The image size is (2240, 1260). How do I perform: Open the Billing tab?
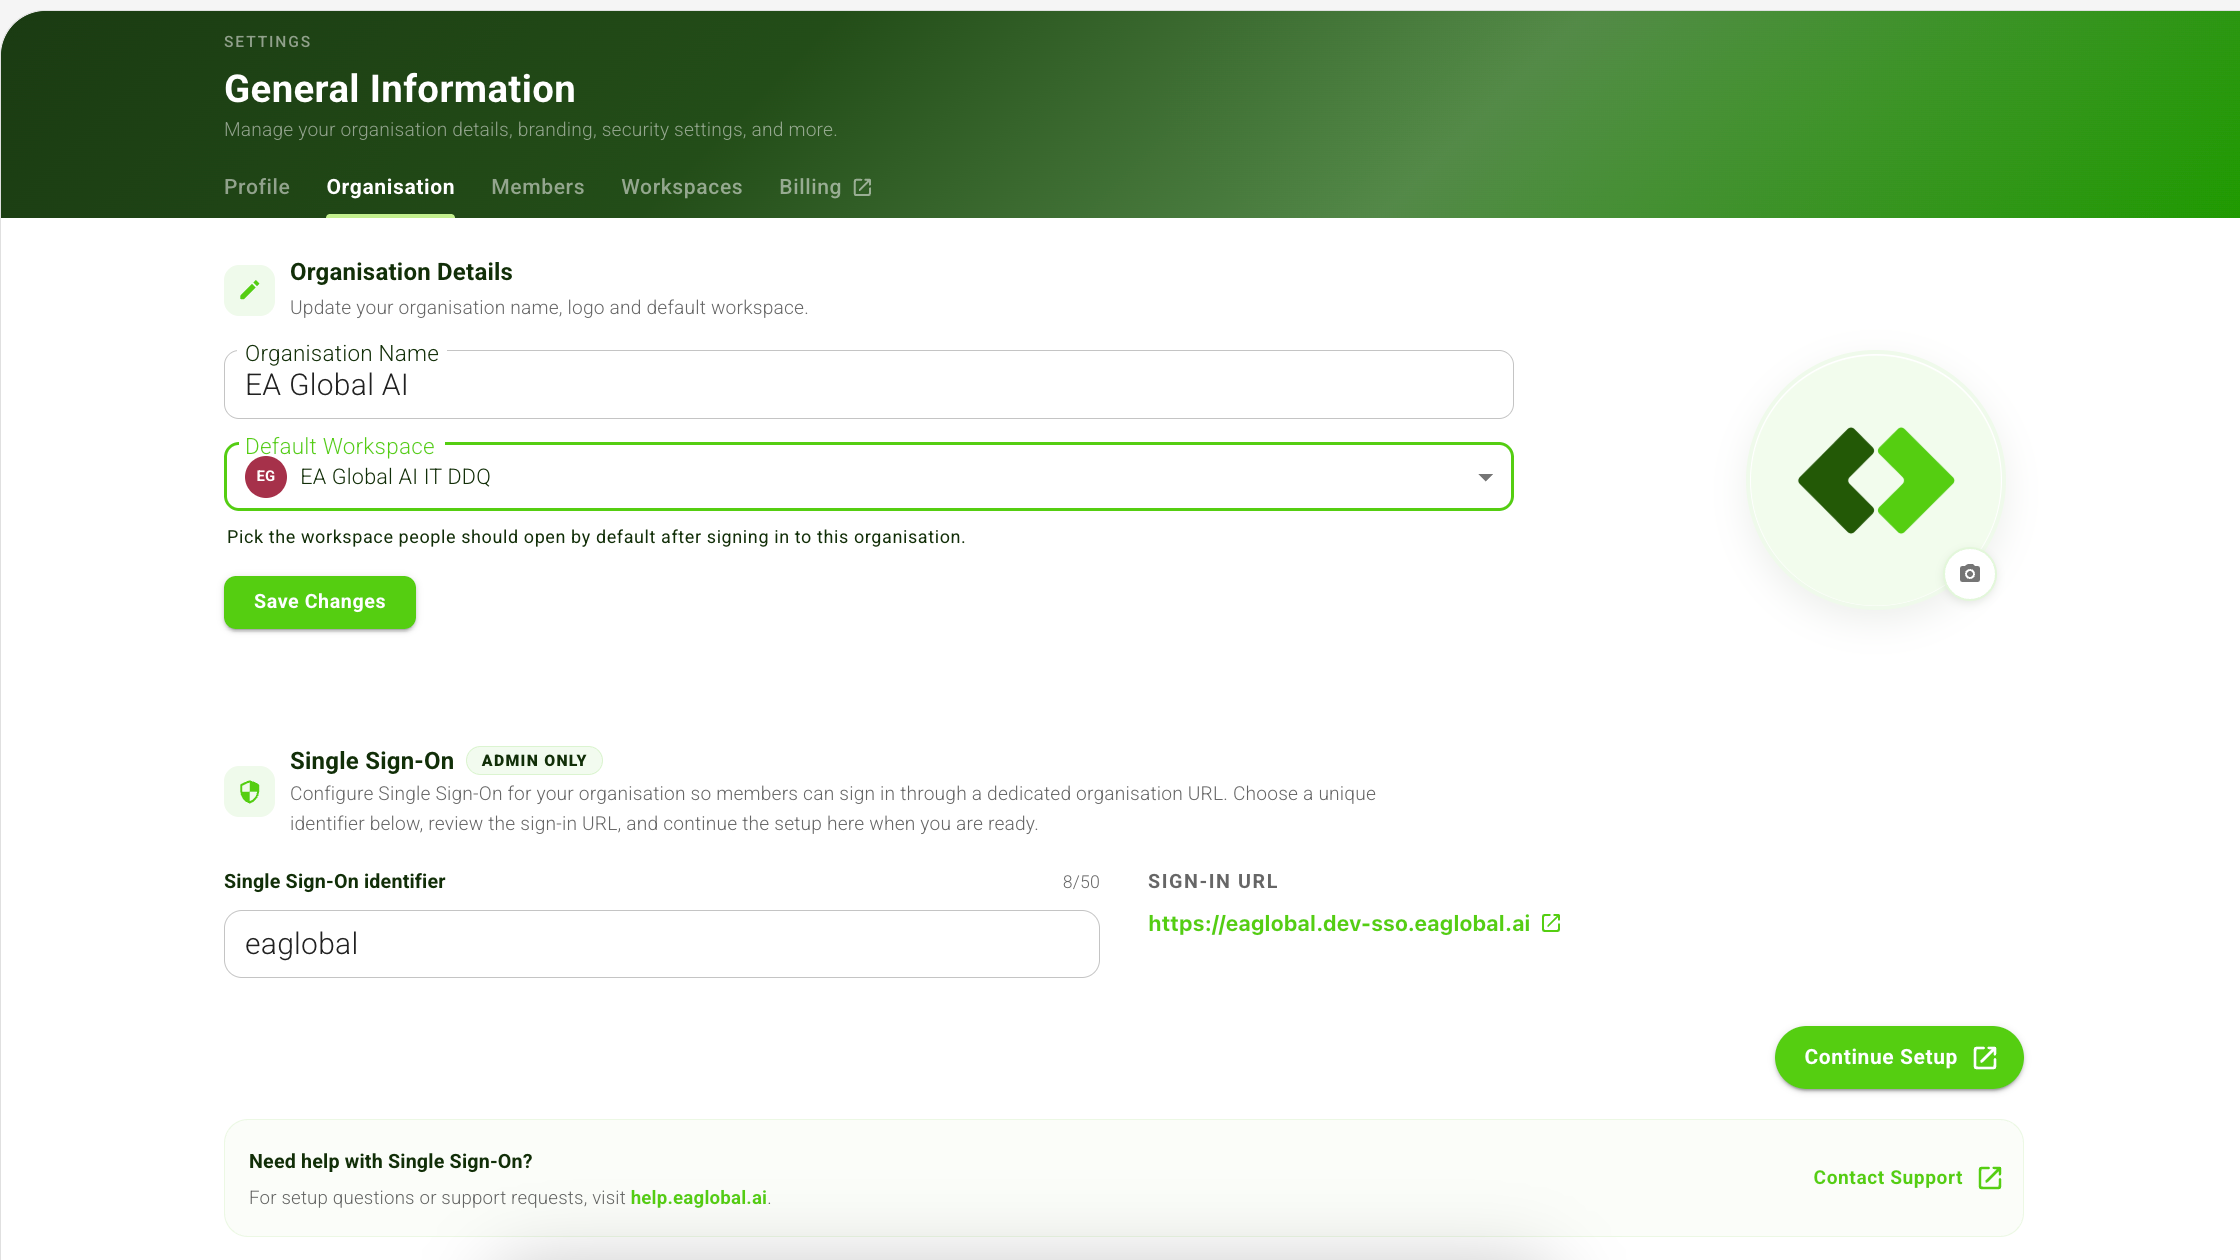(x=825, y=187)
